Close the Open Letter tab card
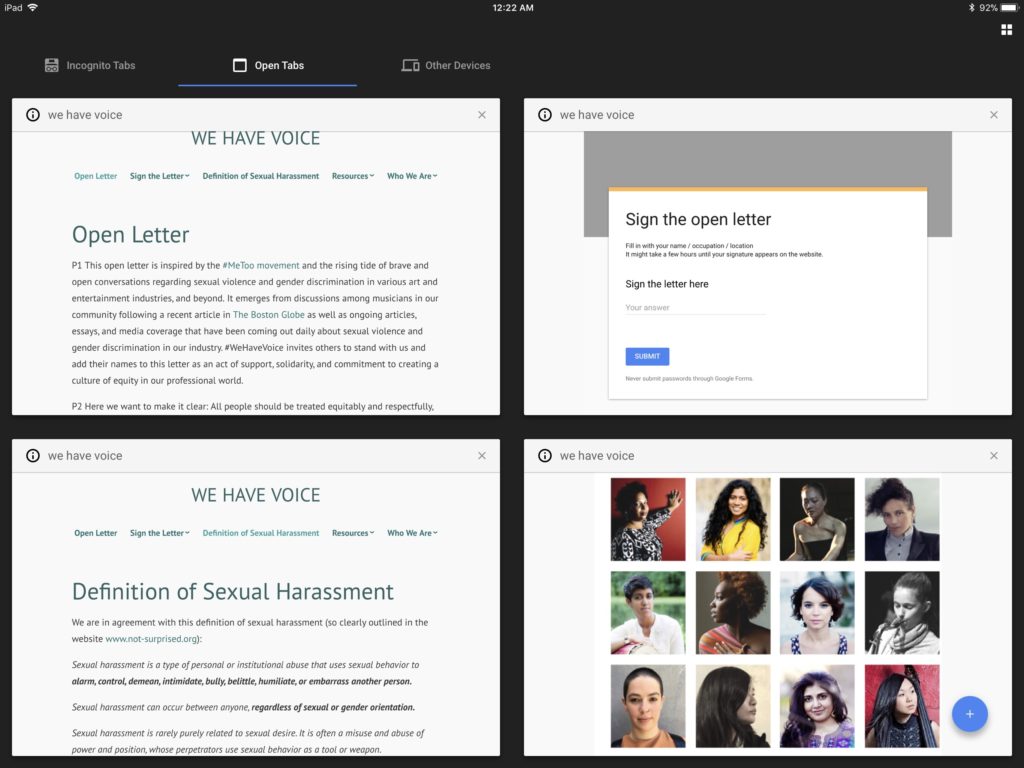The width and height of the screenshot is (1024, 768). coord(482,115)
